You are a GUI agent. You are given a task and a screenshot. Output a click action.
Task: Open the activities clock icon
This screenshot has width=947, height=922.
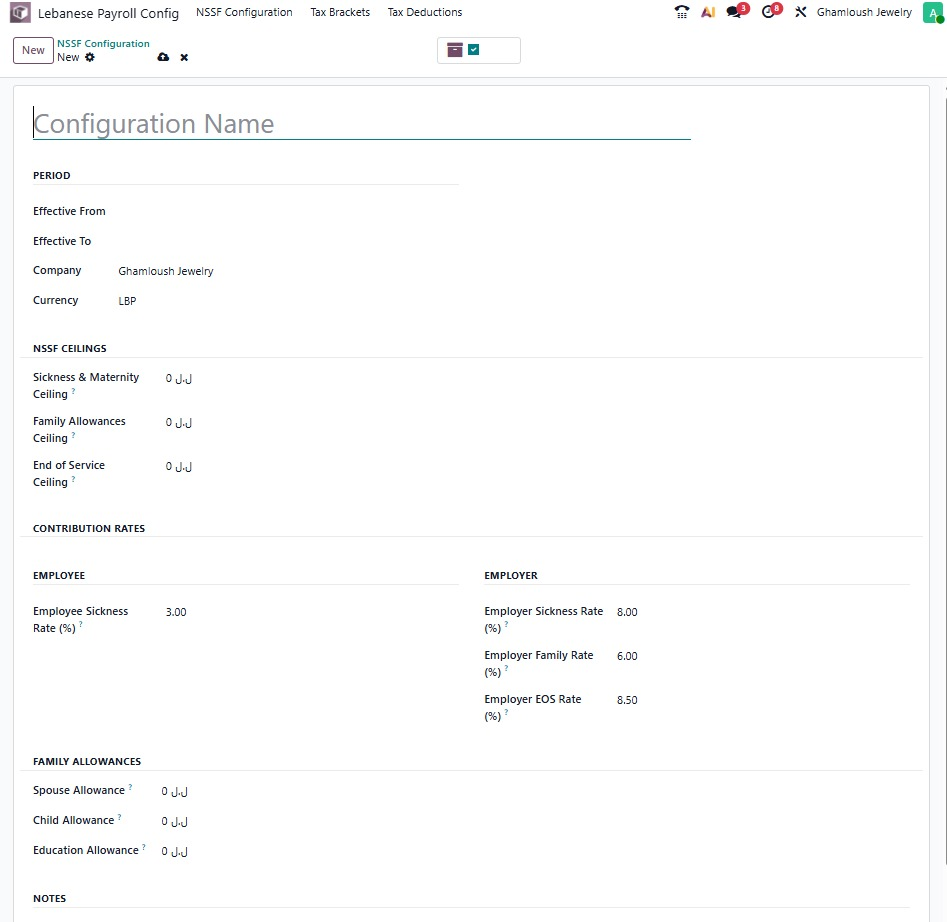pos(769,13)
